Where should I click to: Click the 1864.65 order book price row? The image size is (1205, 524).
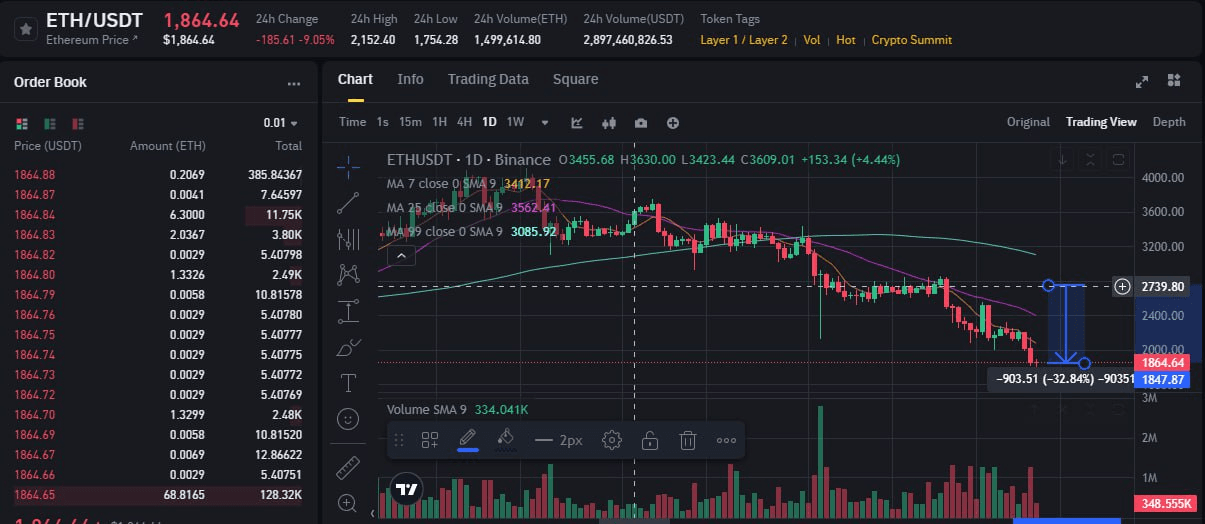click(x=158, y=495)
